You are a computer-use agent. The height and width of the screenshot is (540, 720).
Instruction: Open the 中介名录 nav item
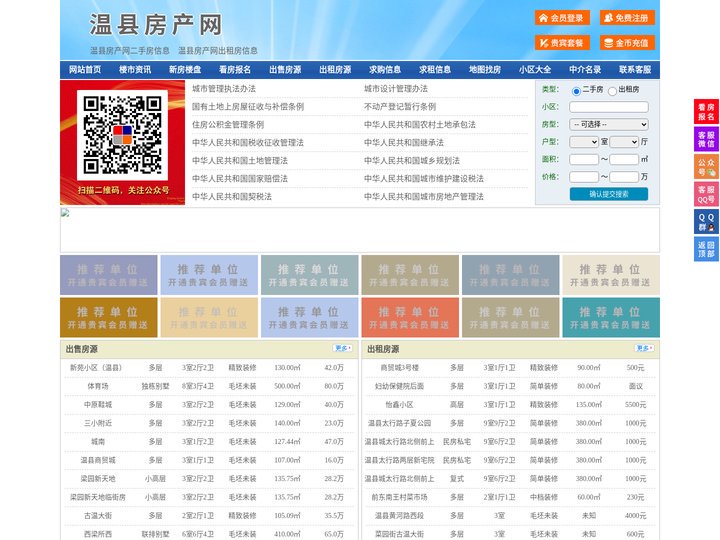click(585, 70)
